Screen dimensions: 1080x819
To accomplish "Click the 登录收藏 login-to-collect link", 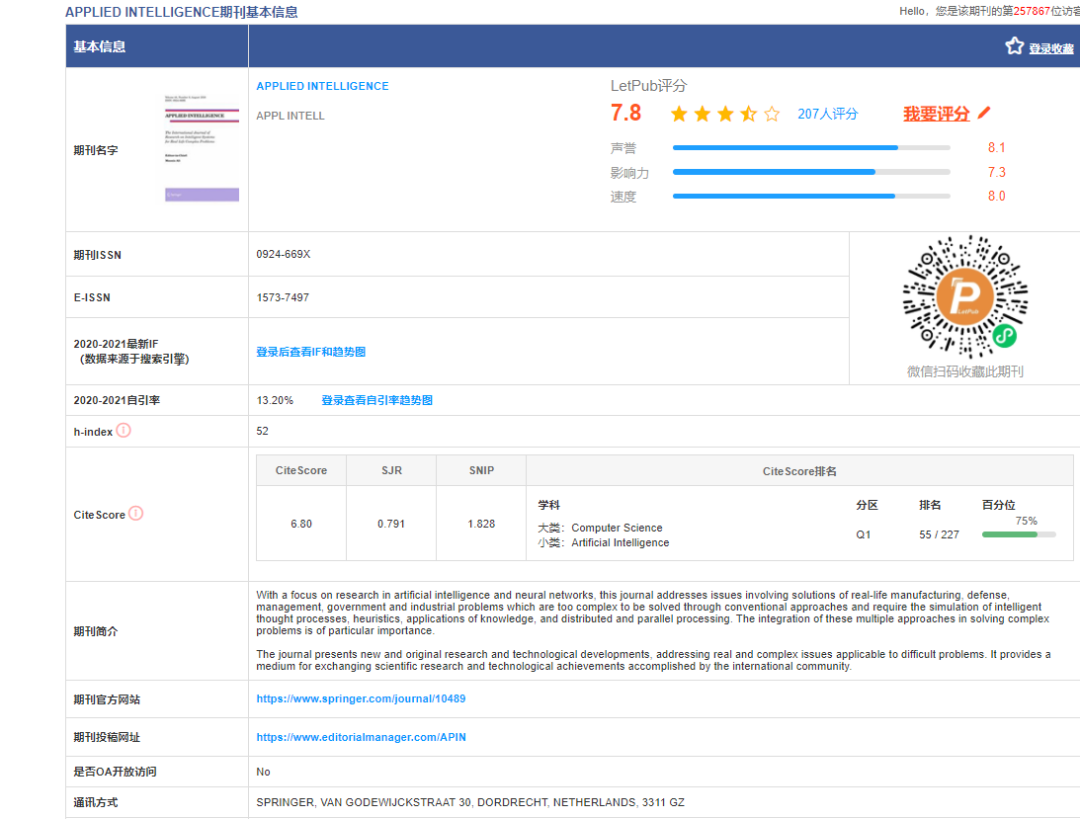I will tap(1051, 49).
